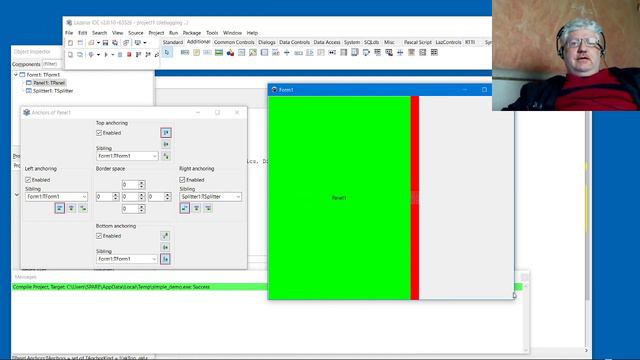Toggle the Left anchoring Enabled checkbox
Screen dimensions: 640x360
click(x=28, y=180)
